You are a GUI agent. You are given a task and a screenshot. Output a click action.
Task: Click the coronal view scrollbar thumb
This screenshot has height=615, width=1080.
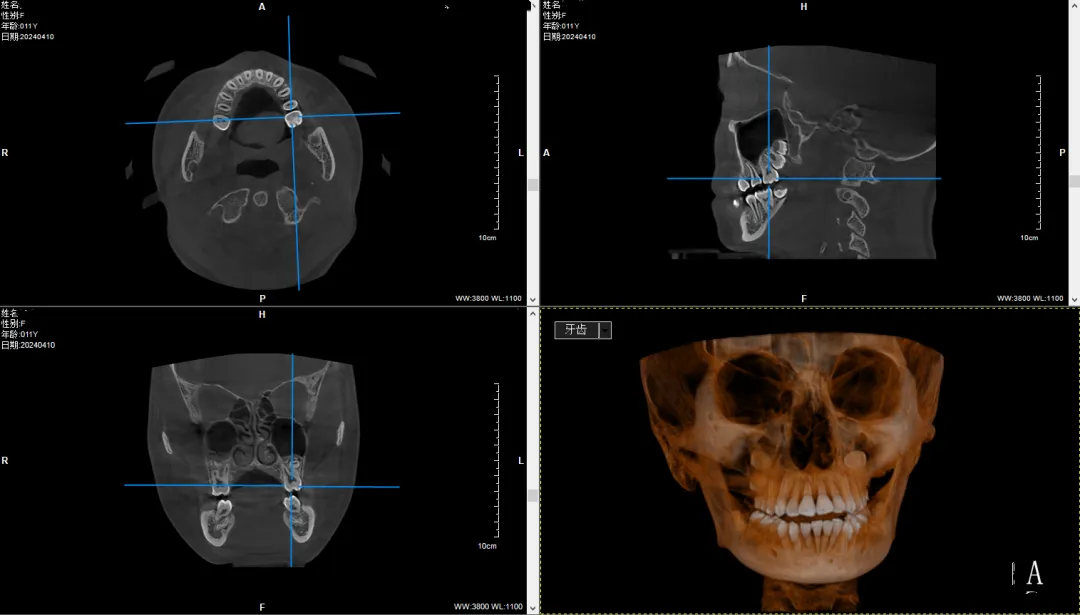[x=533, y=493]
